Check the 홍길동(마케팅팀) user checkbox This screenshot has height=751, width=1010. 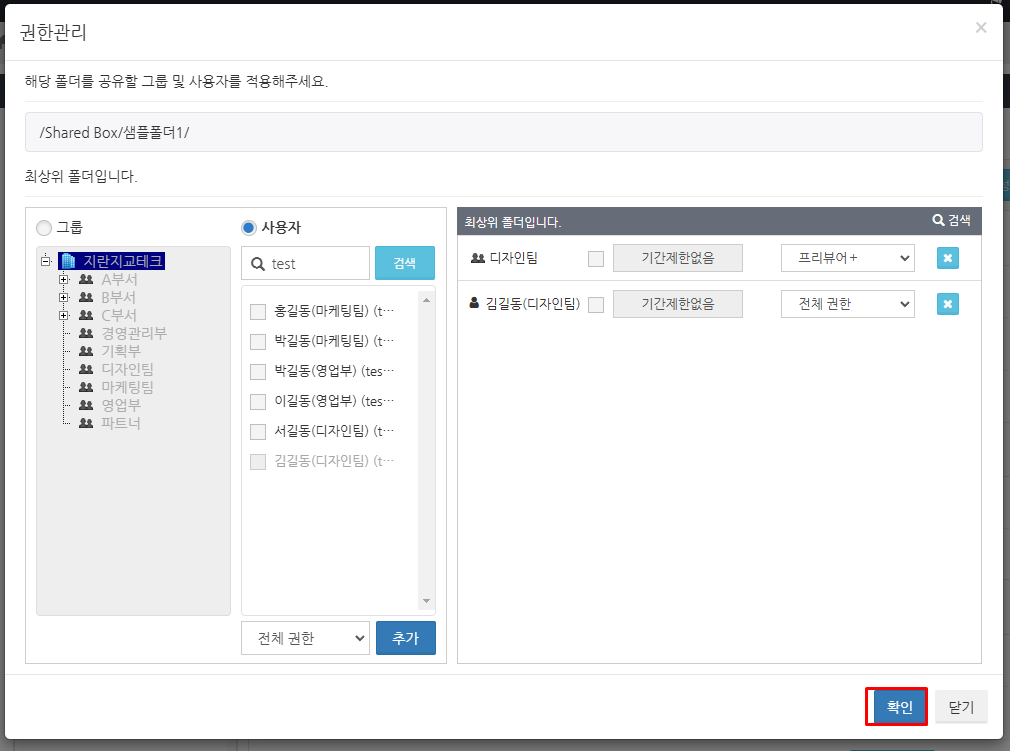tap(258, 311)
